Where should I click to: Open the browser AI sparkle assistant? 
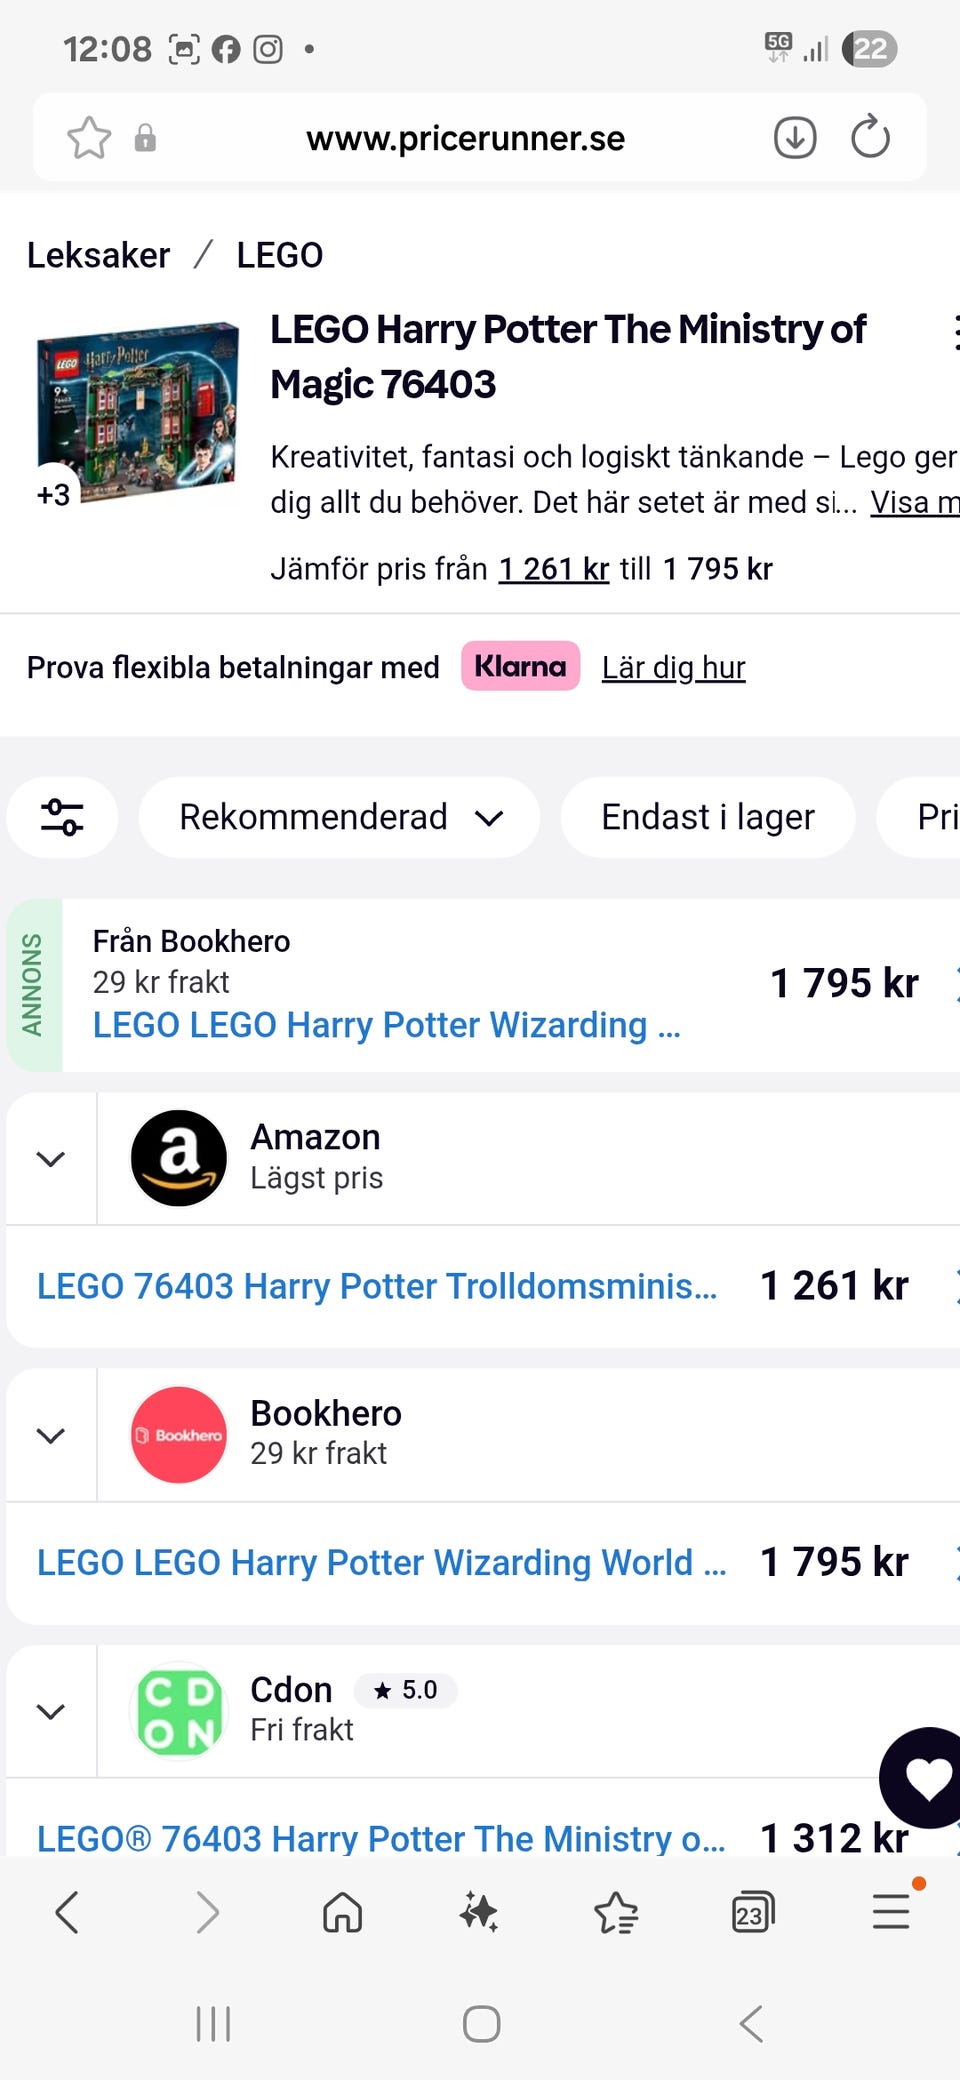(x=479, y=1913)
